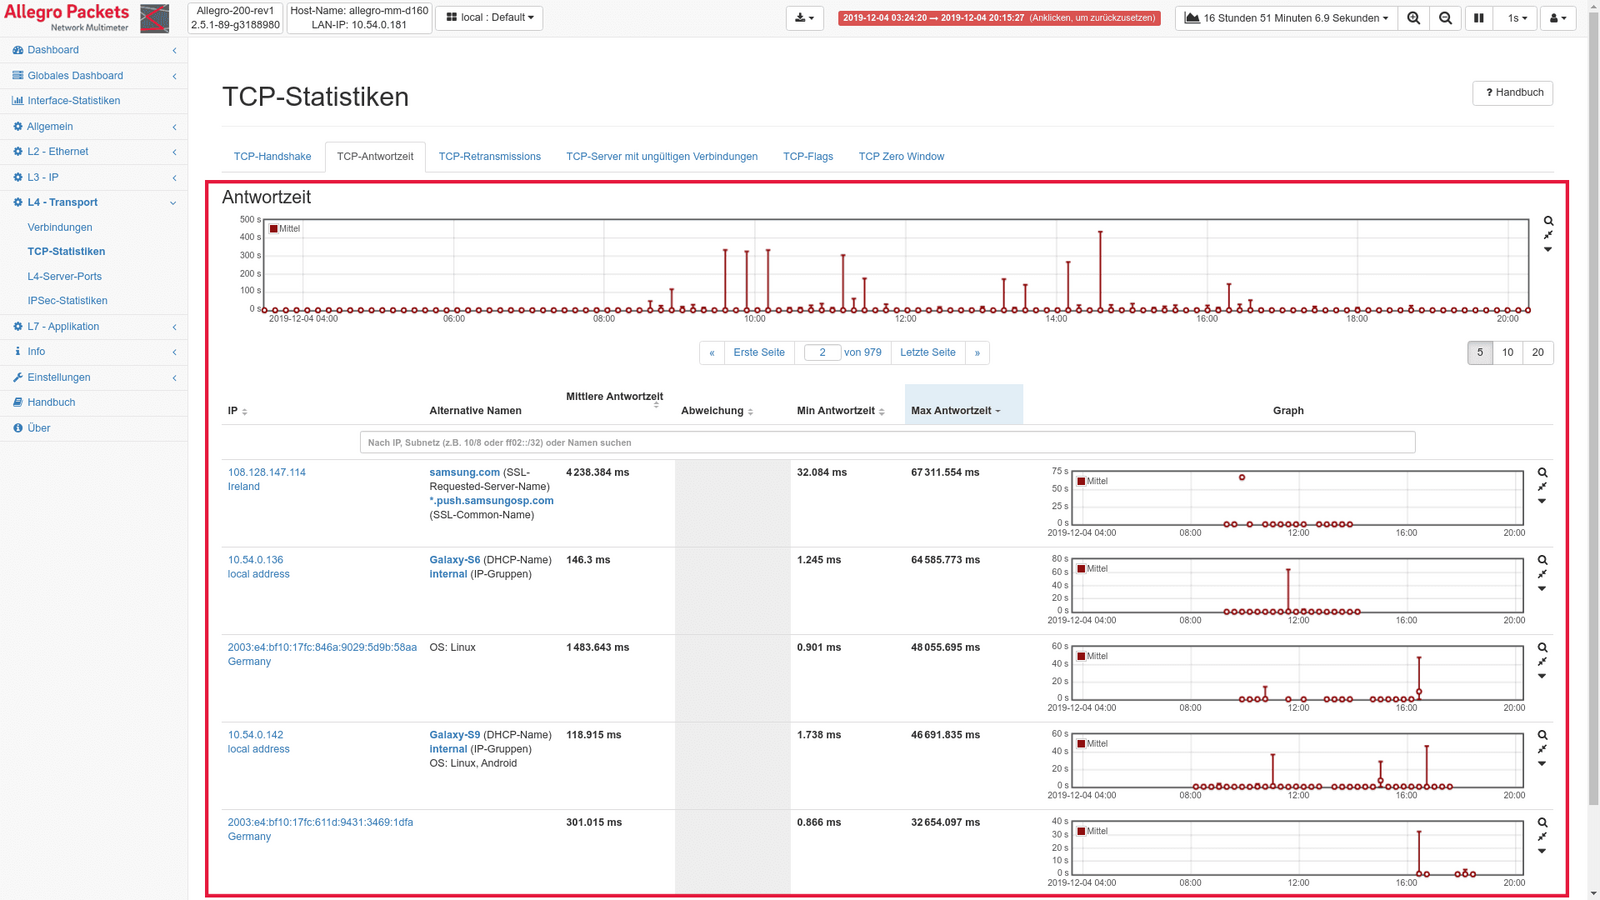Click the IP or subnet search field
1600x900 pixels.
[887, 442]
